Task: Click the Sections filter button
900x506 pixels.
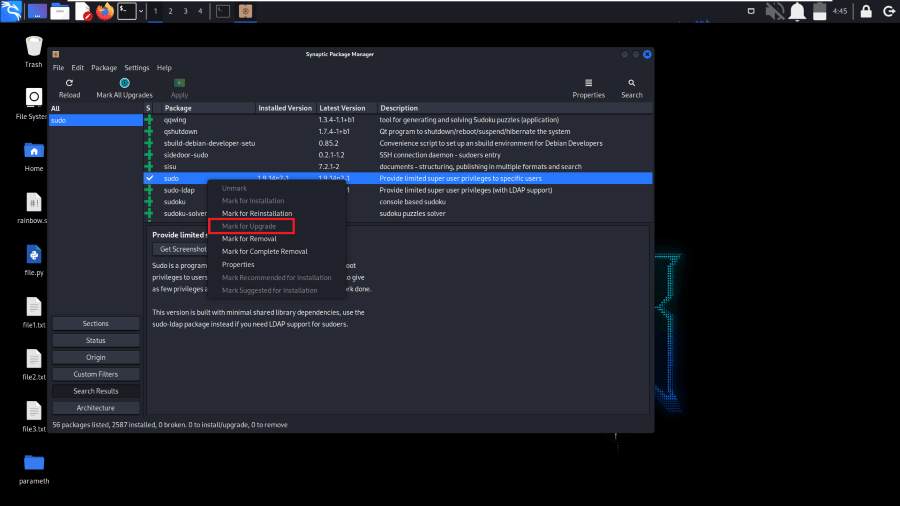Action: [96, 324]
